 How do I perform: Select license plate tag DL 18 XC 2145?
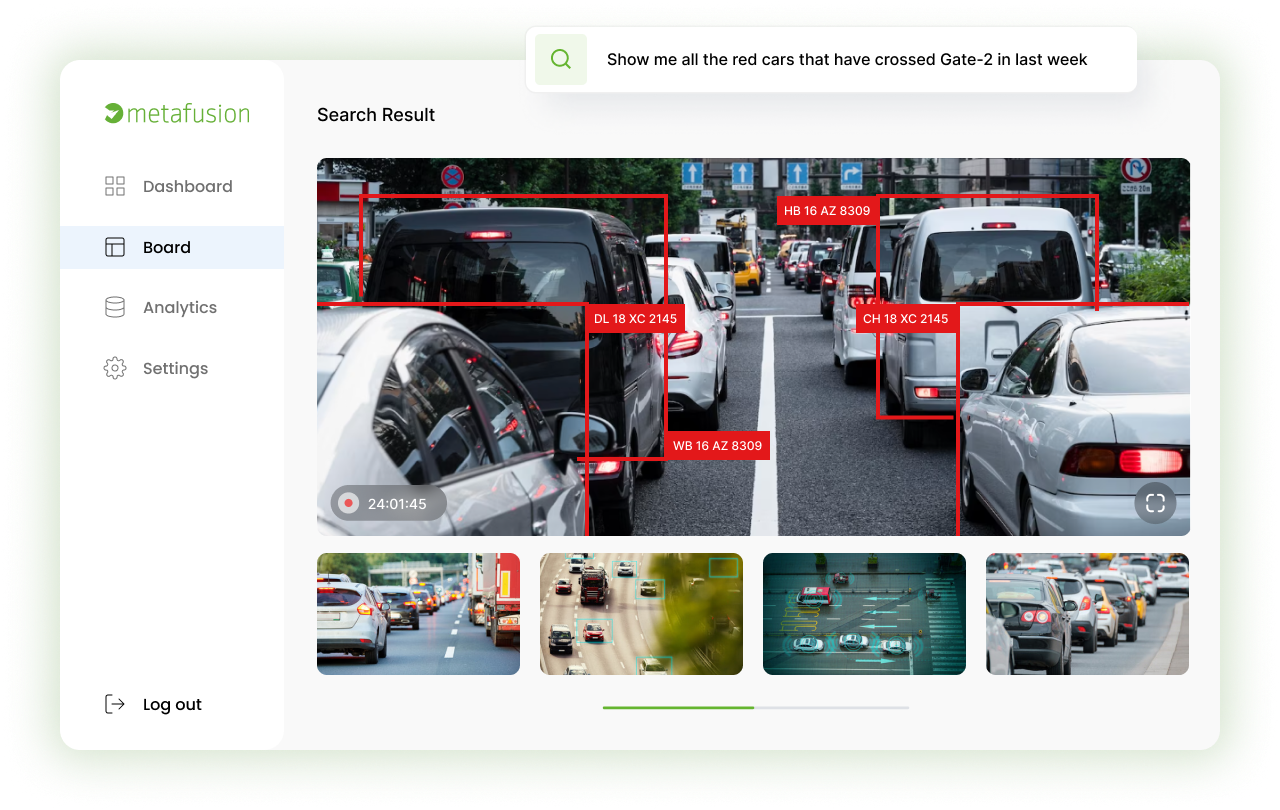click(635, 319)
